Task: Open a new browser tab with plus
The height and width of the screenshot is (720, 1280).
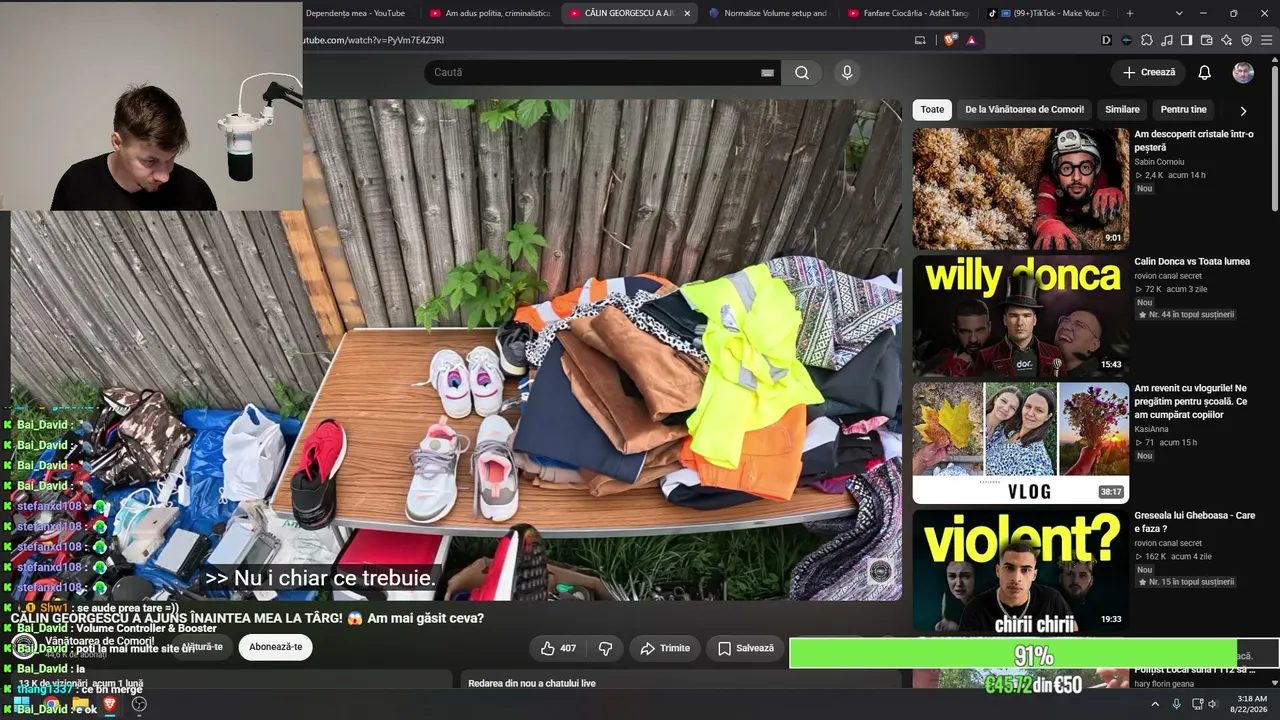Action: tap(1130, 13)
